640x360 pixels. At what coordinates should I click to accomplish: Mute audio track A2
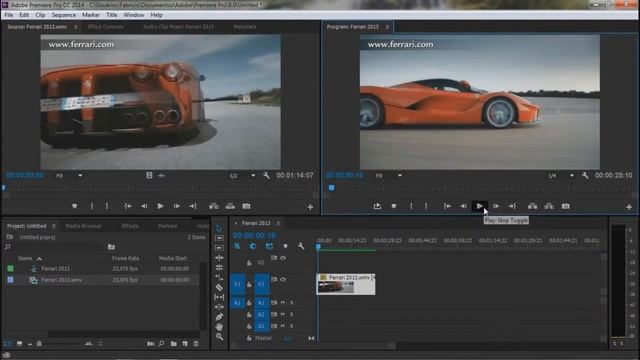(283, 315)
